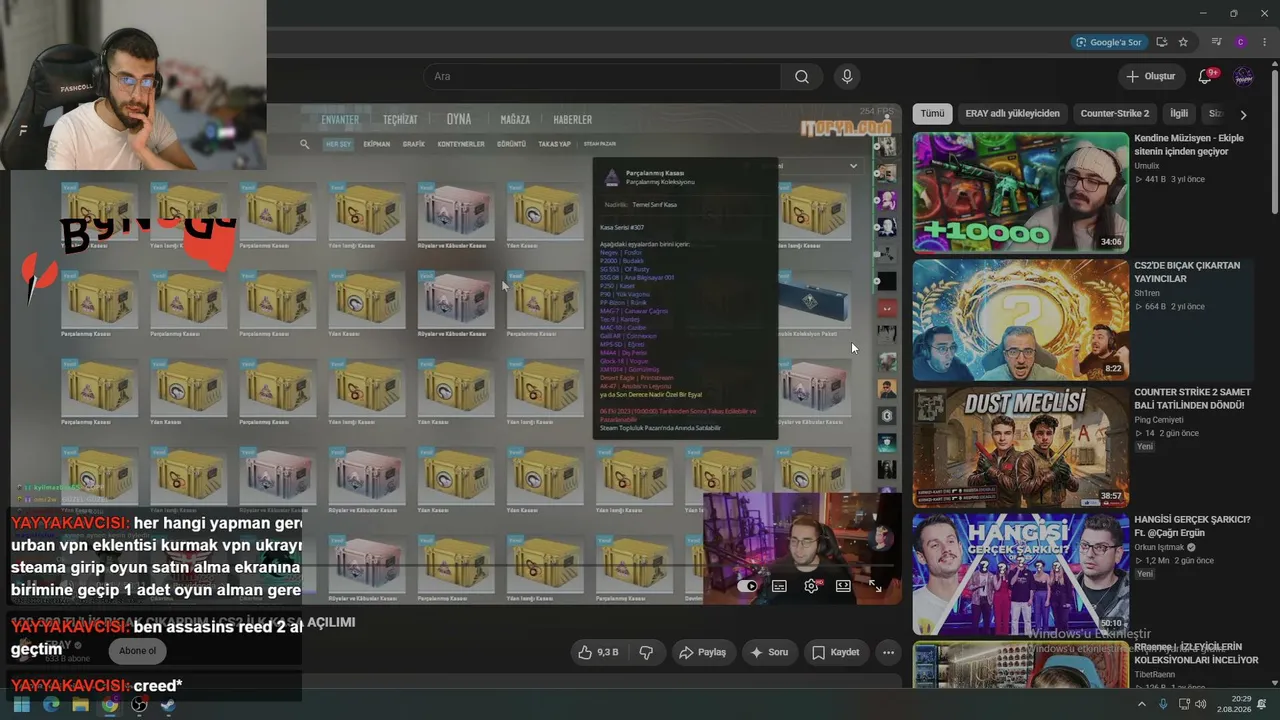
Task: Open 'HANGİSİ GERÇEK ŞARKICI?' video title
Action: click(x=1192, y=526)
